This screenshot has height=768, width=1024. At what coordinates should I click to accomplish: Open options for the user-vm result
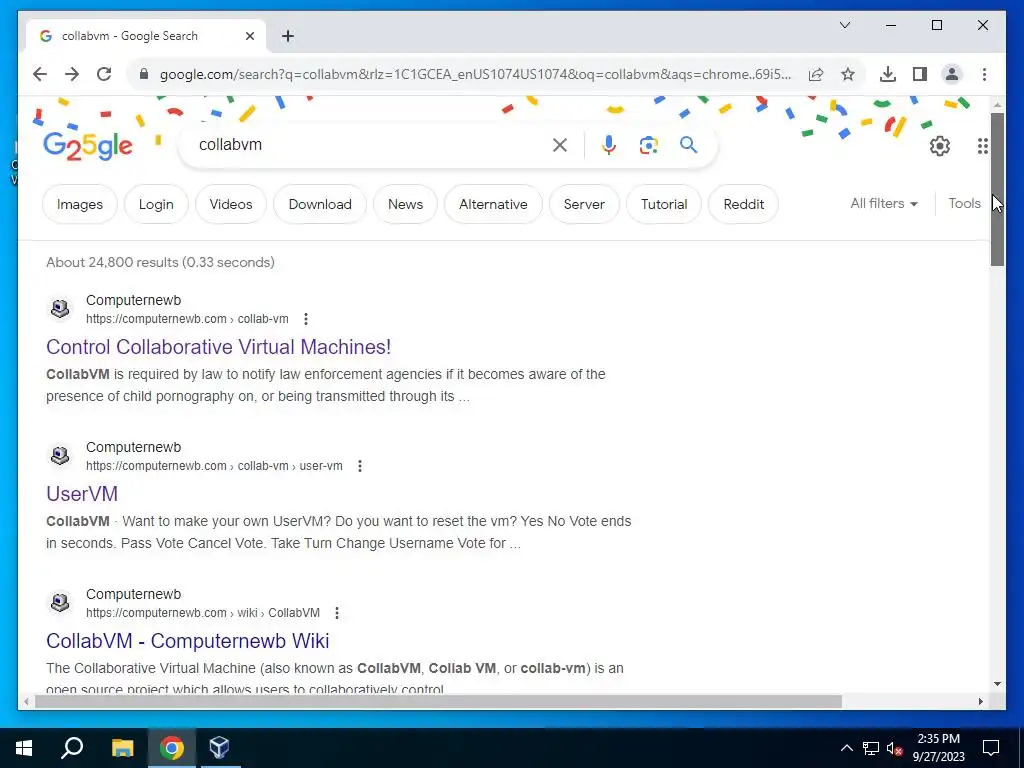point(360,466)
